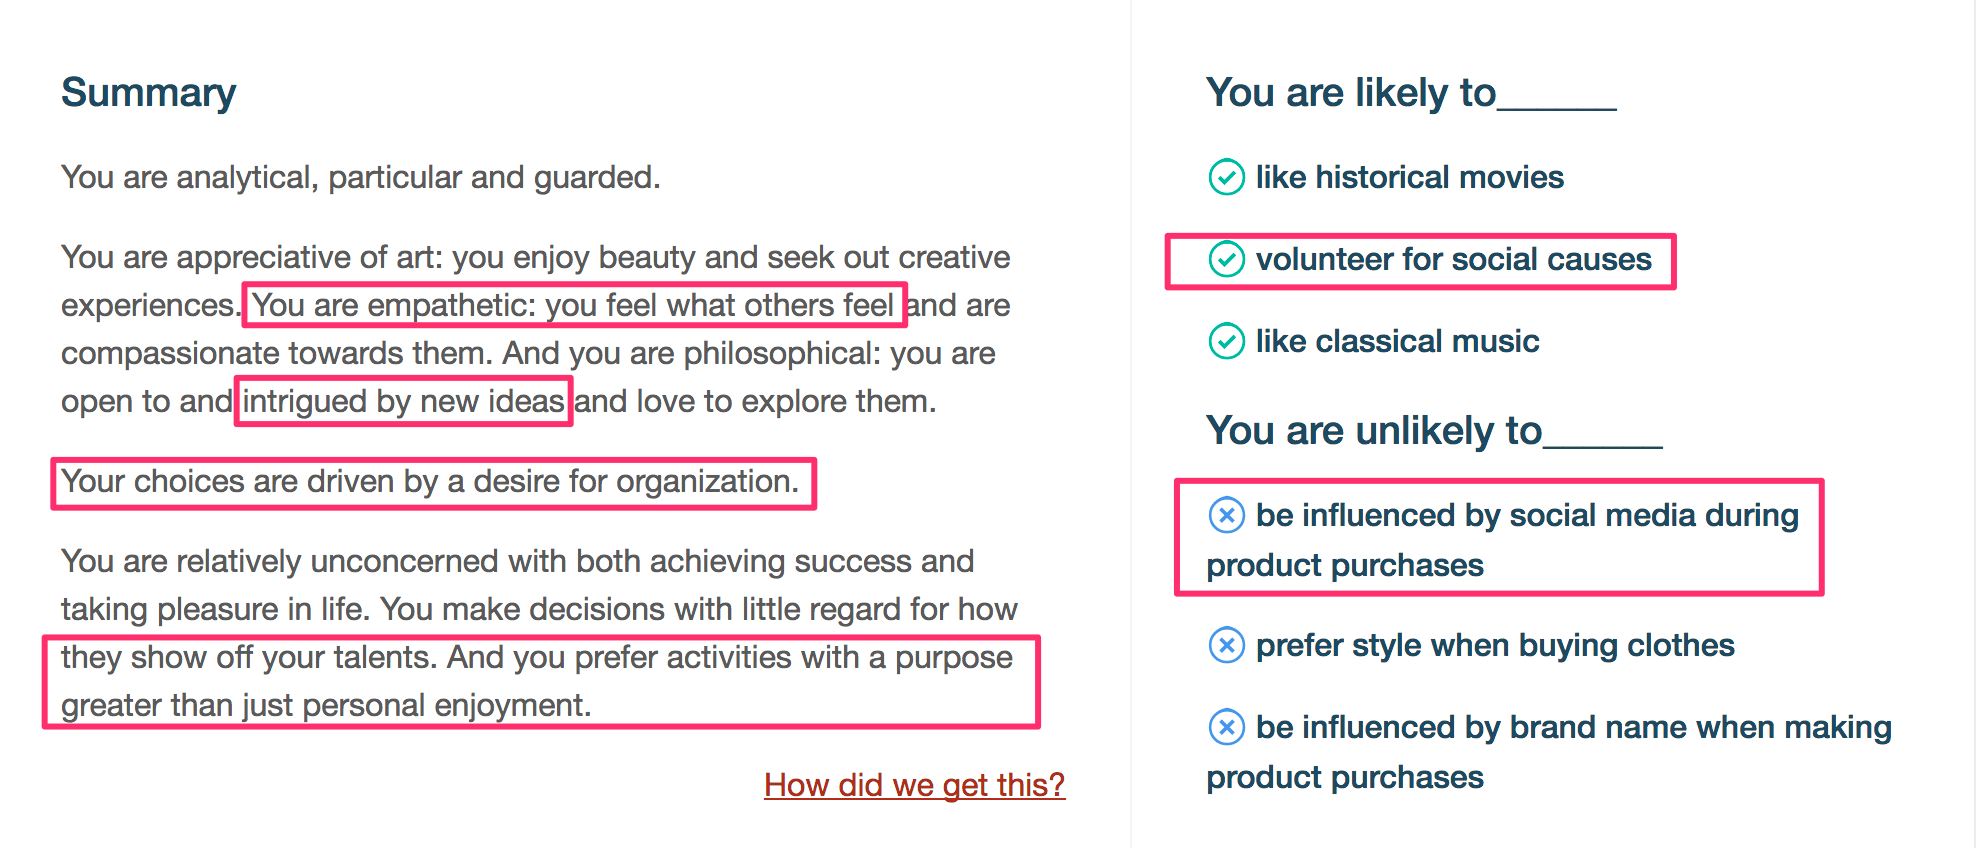Screen dimensions: 1976x848
Task: Click 'You are analytical, particular and guarded' line
Action: pos(361,177)
